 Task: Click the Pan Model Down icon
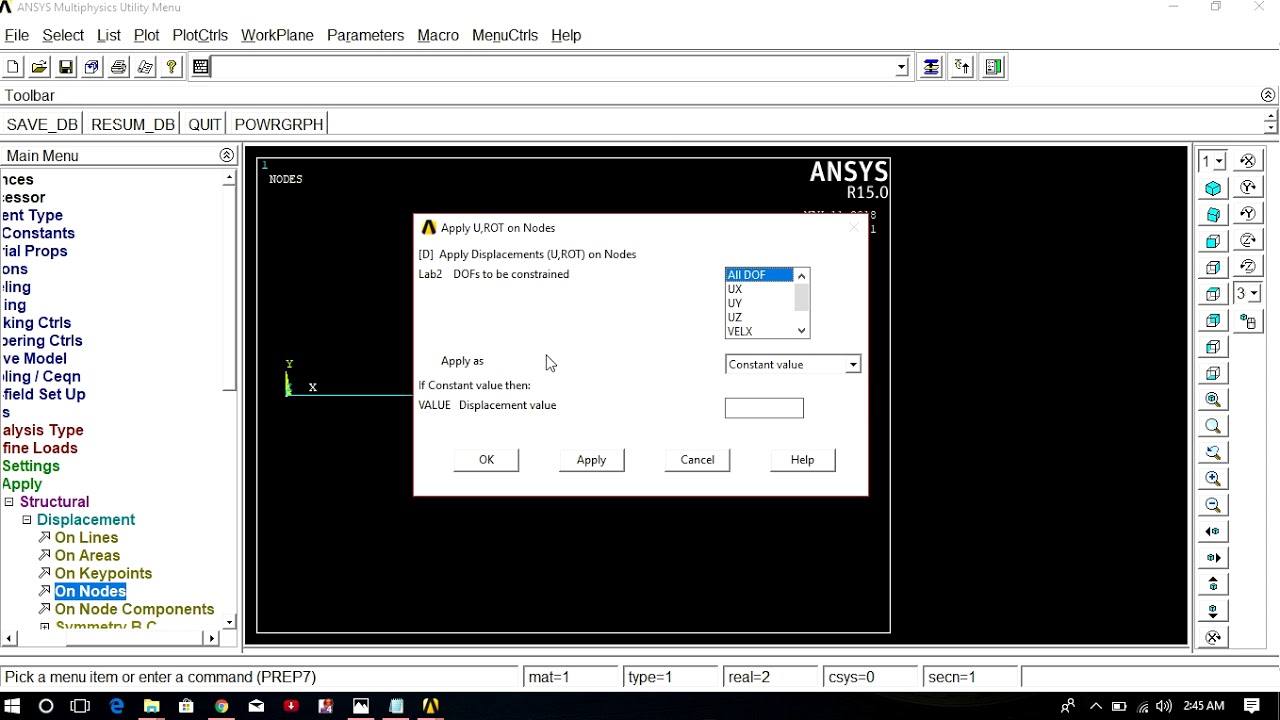(1213, 611)
